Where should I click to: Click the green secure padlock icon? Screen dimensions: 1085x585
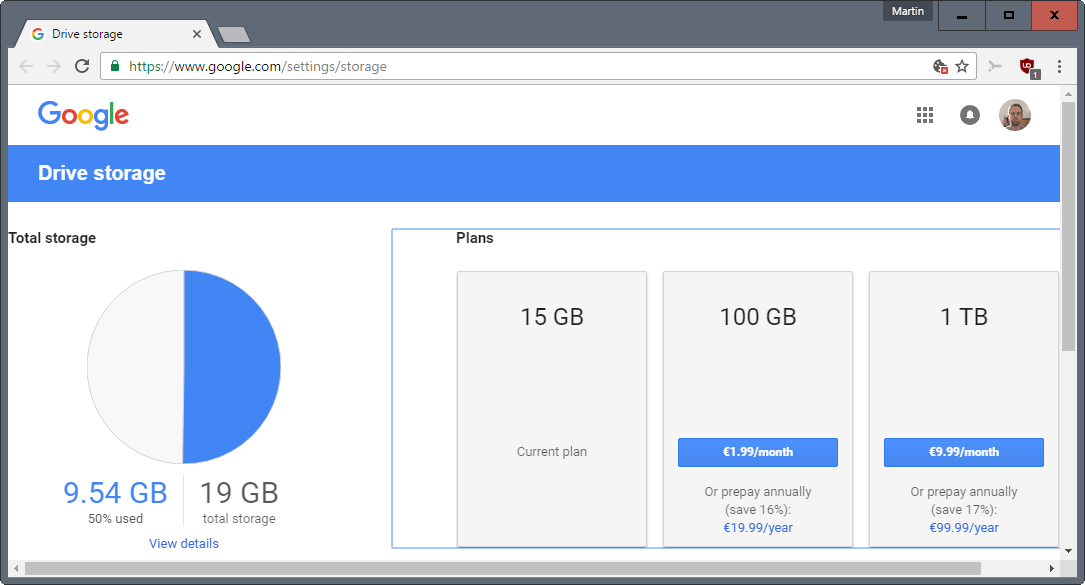pyautogui.click(x=115, y=66)
